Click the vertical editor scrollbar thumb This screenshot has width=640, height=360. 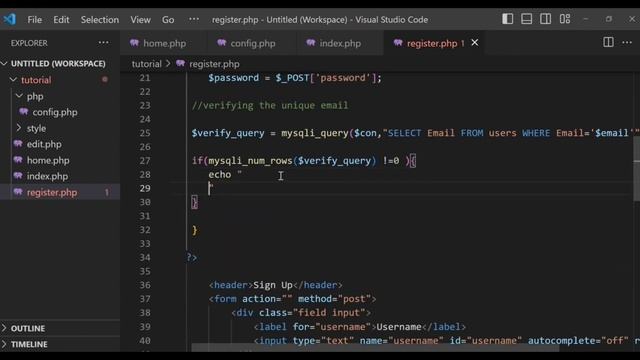point(636,169)
